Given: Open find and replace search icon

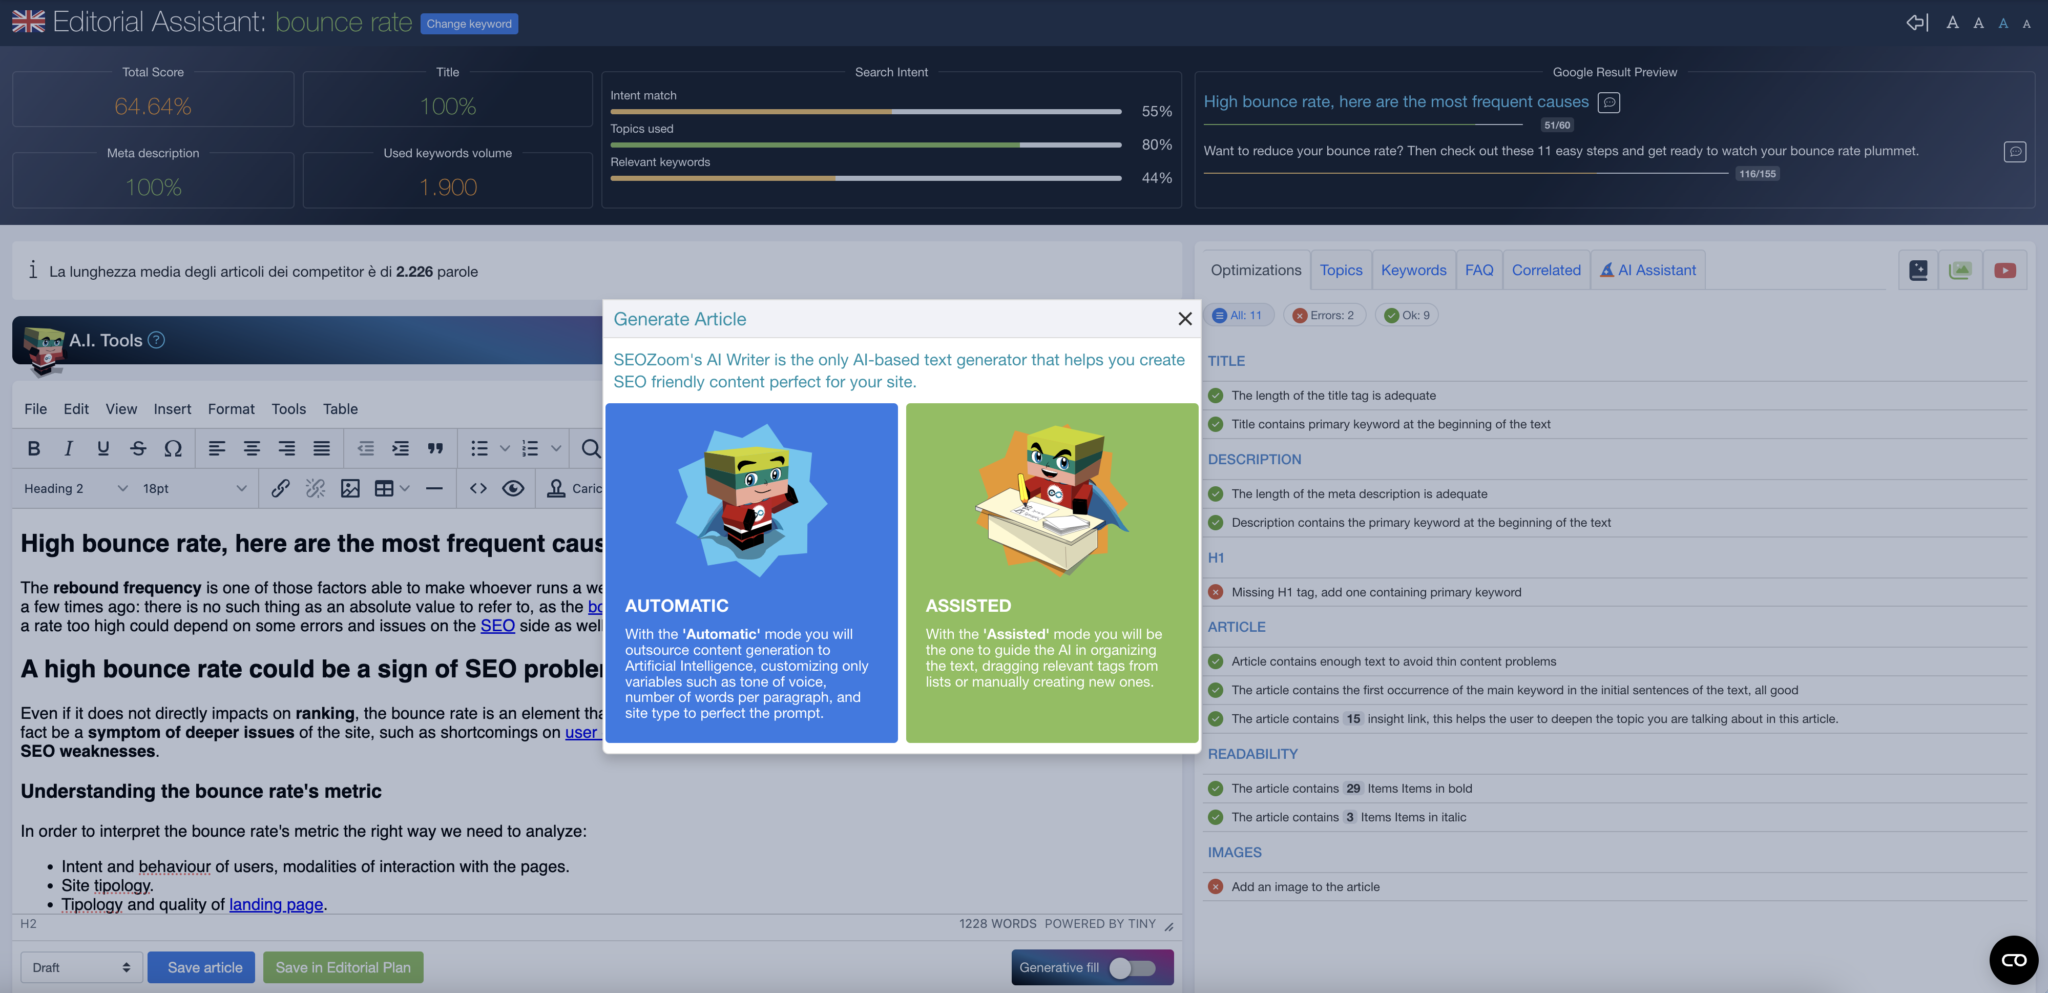Looking at the screenshot, I should click(591, 448).
